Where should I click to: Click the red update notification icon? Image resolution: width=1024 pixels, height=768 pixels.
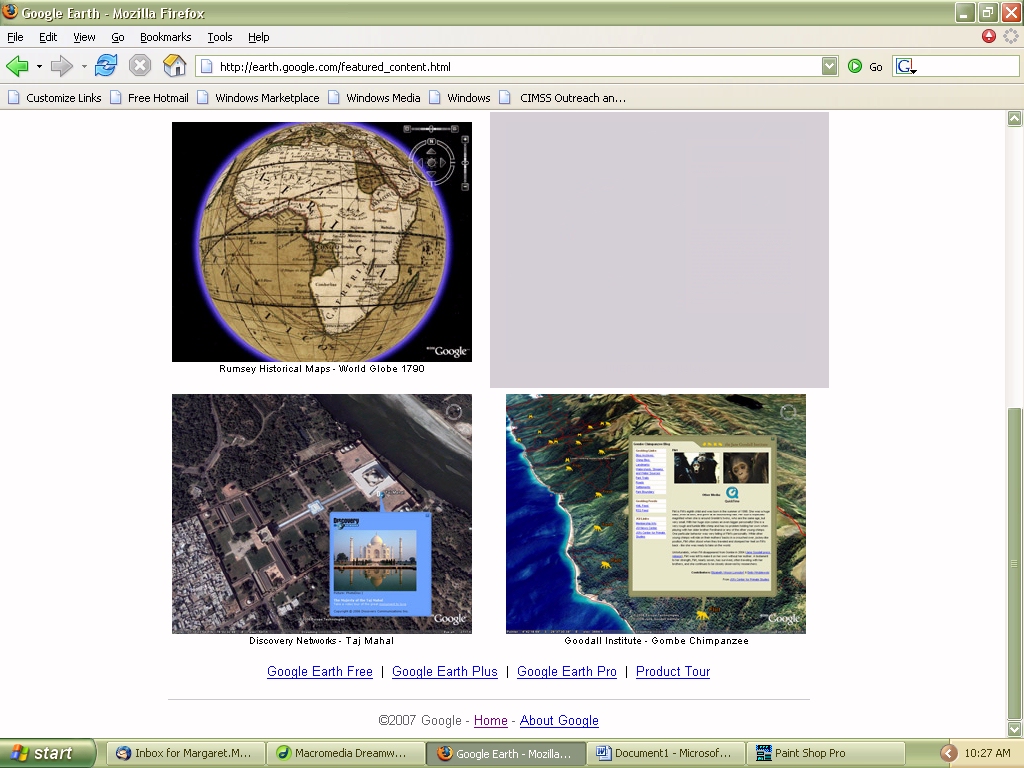pos(989,37)
